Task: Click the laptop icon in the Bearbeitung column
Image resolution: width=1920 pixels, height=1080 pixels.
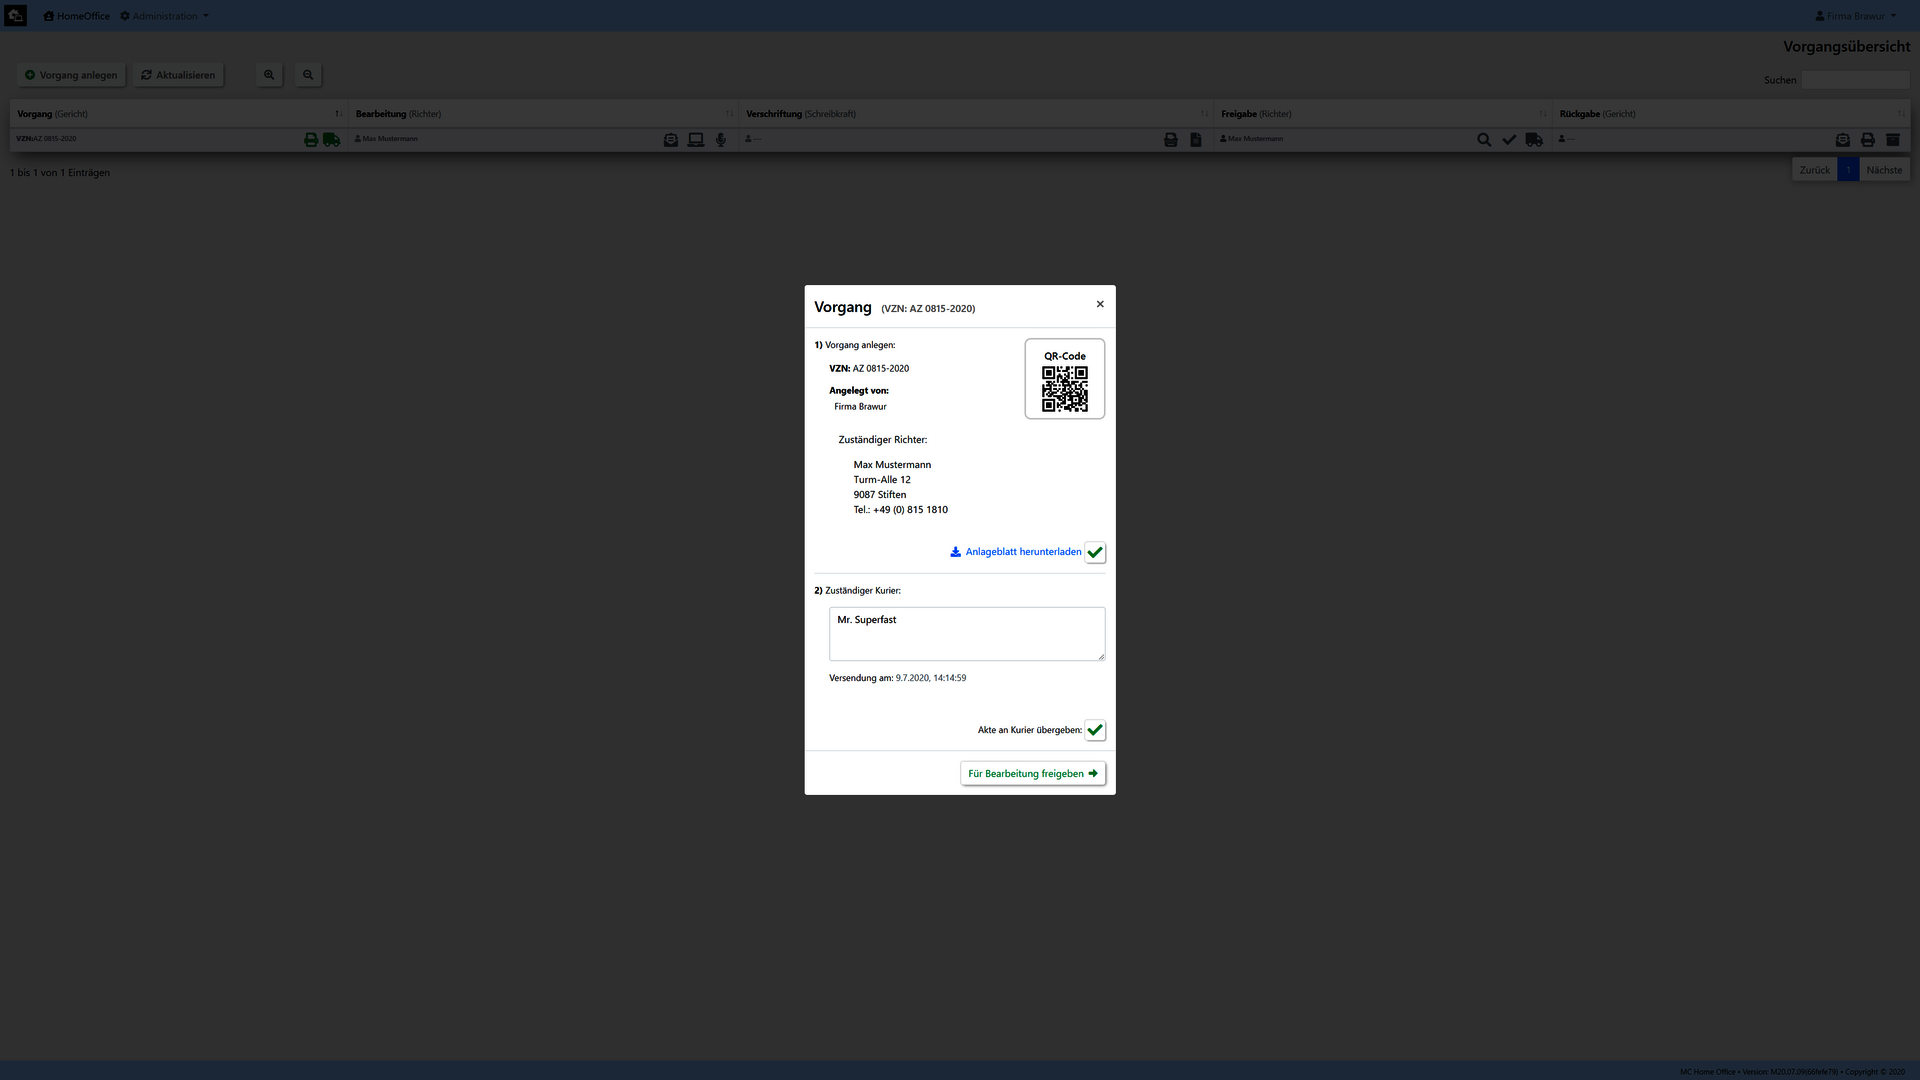Action: [x=696, y=140]
